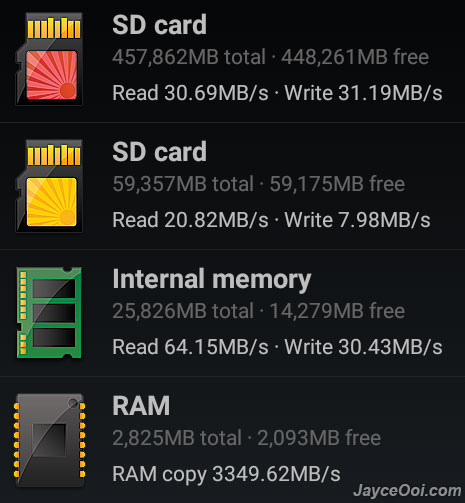The image size is (465, 503).
Task: Click the yellow SD card icon
Action: click(x=49, y=186)
